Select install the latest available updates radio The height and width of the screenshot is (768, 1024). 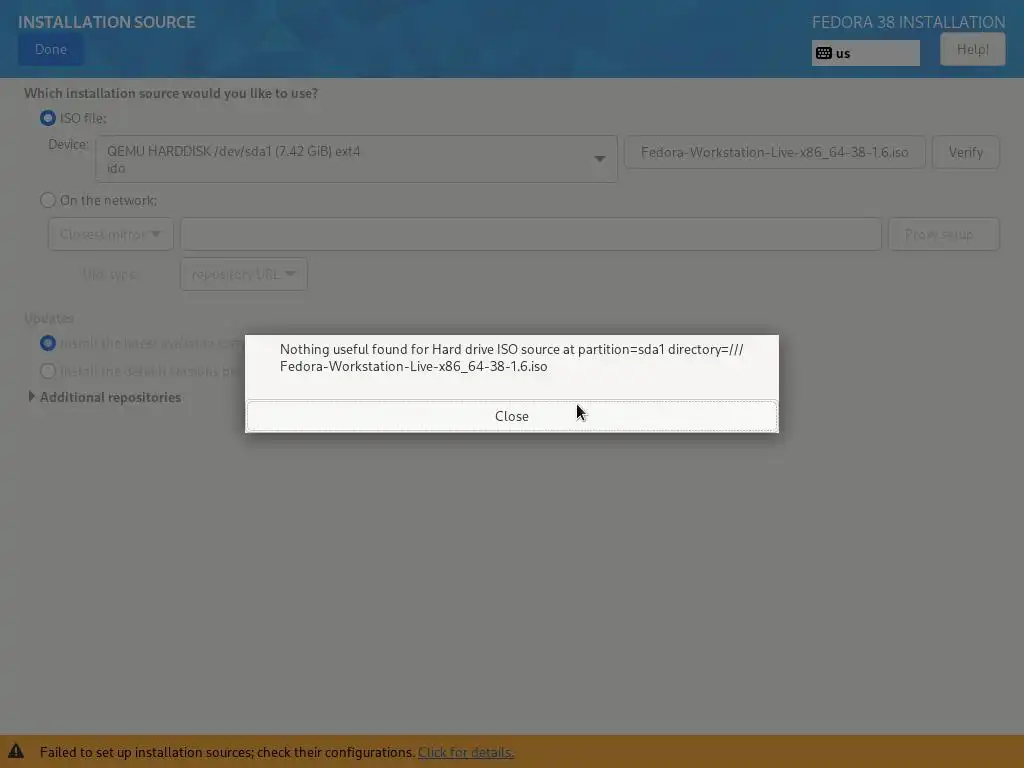coord(48,343)
